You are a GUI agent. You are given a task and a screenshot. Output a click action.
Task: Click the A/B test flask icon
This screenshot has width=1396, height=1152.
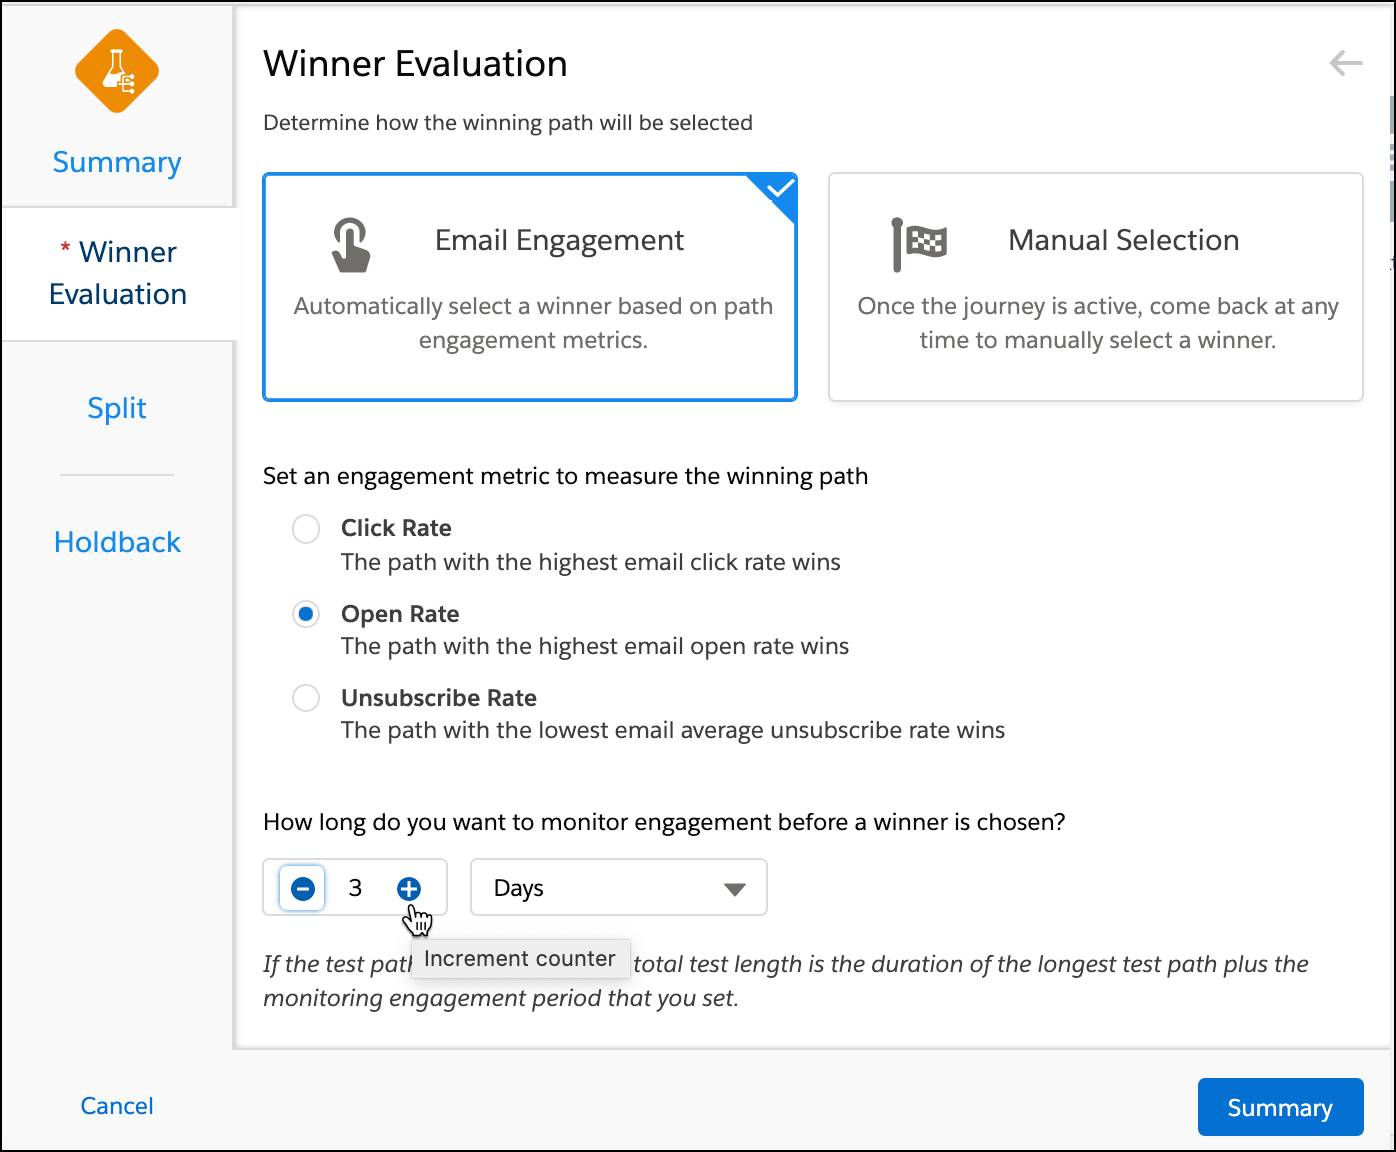[117, 70]
